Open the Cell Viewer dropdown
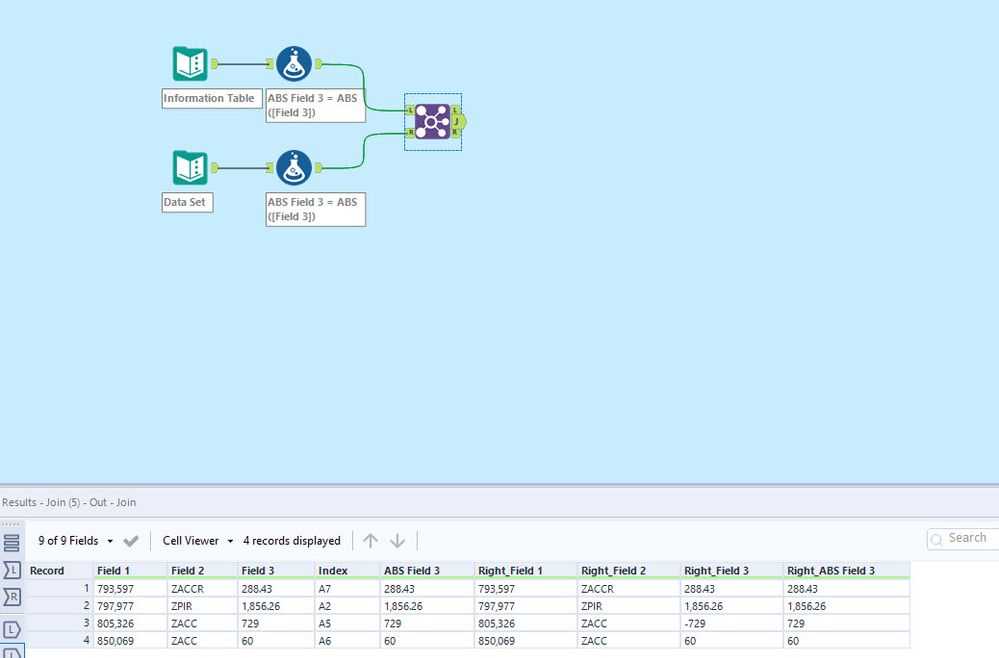The image size is (999, 658). click(198, 541)
